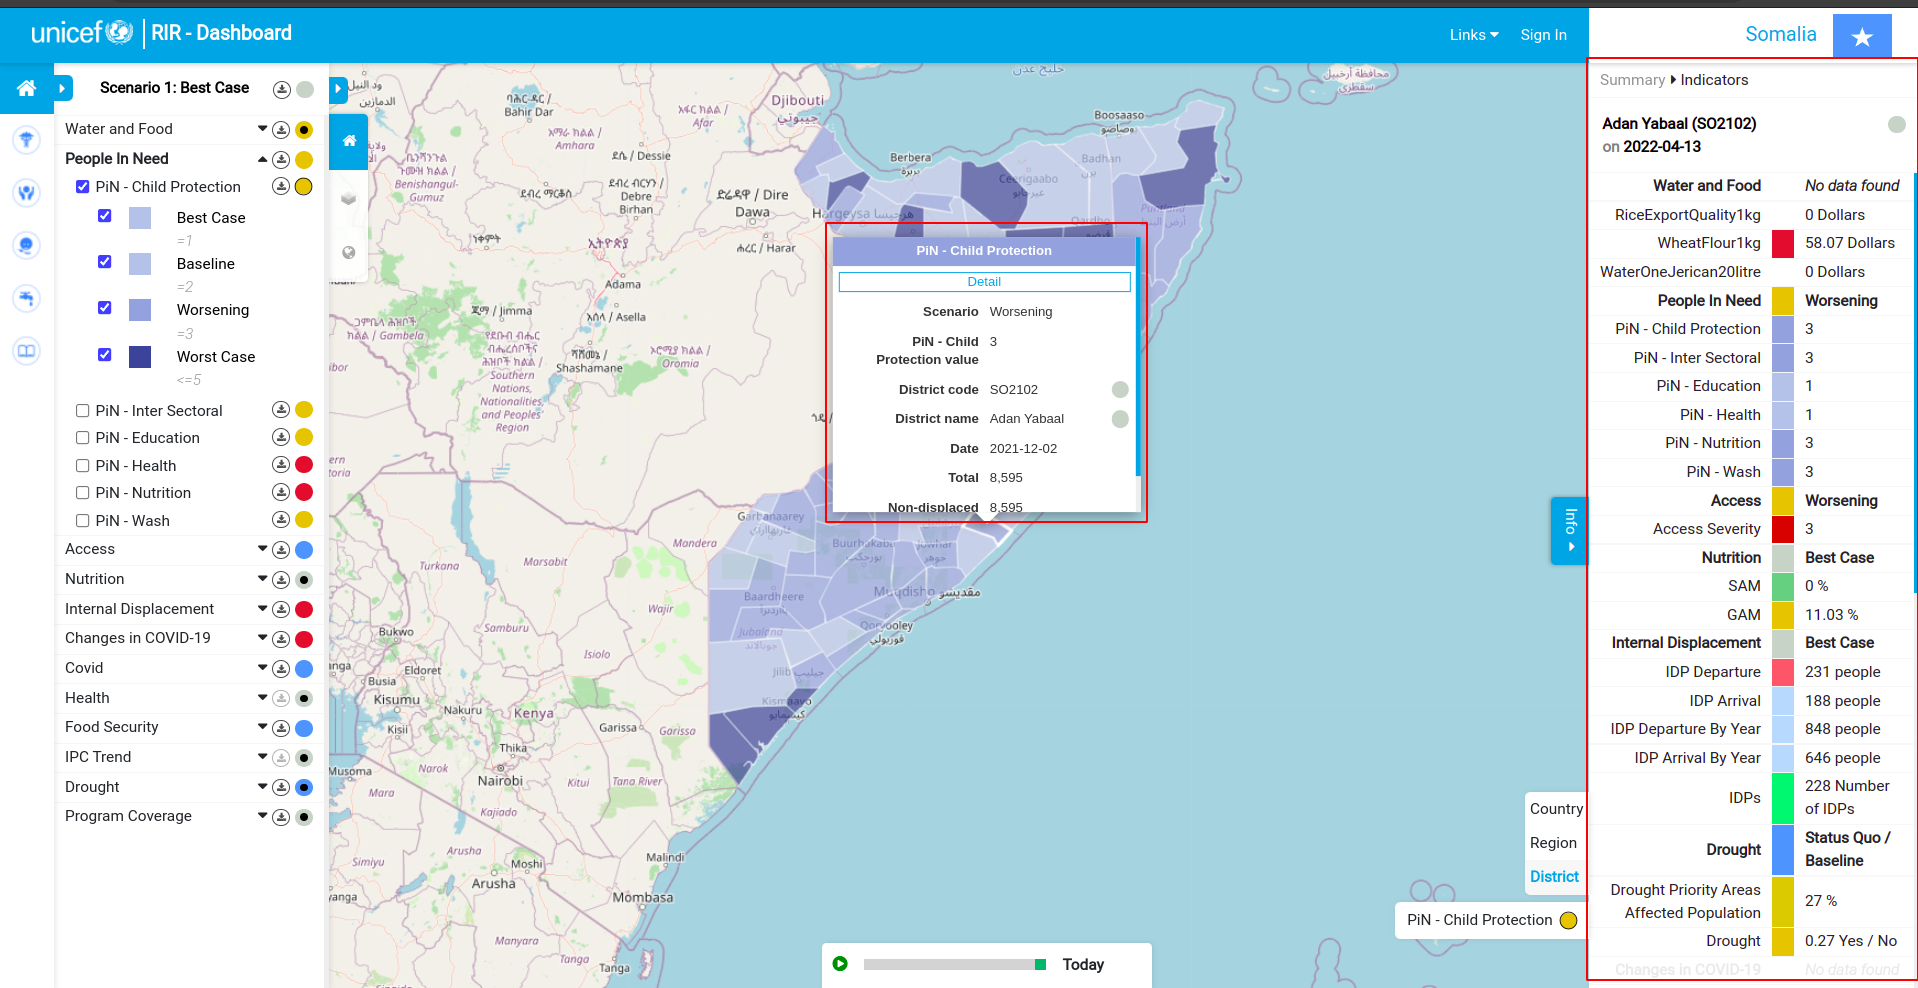The image size is (1918, 988).
Task: Click the yellow status circle for Water and Food
Action: [x=304, y=130]
